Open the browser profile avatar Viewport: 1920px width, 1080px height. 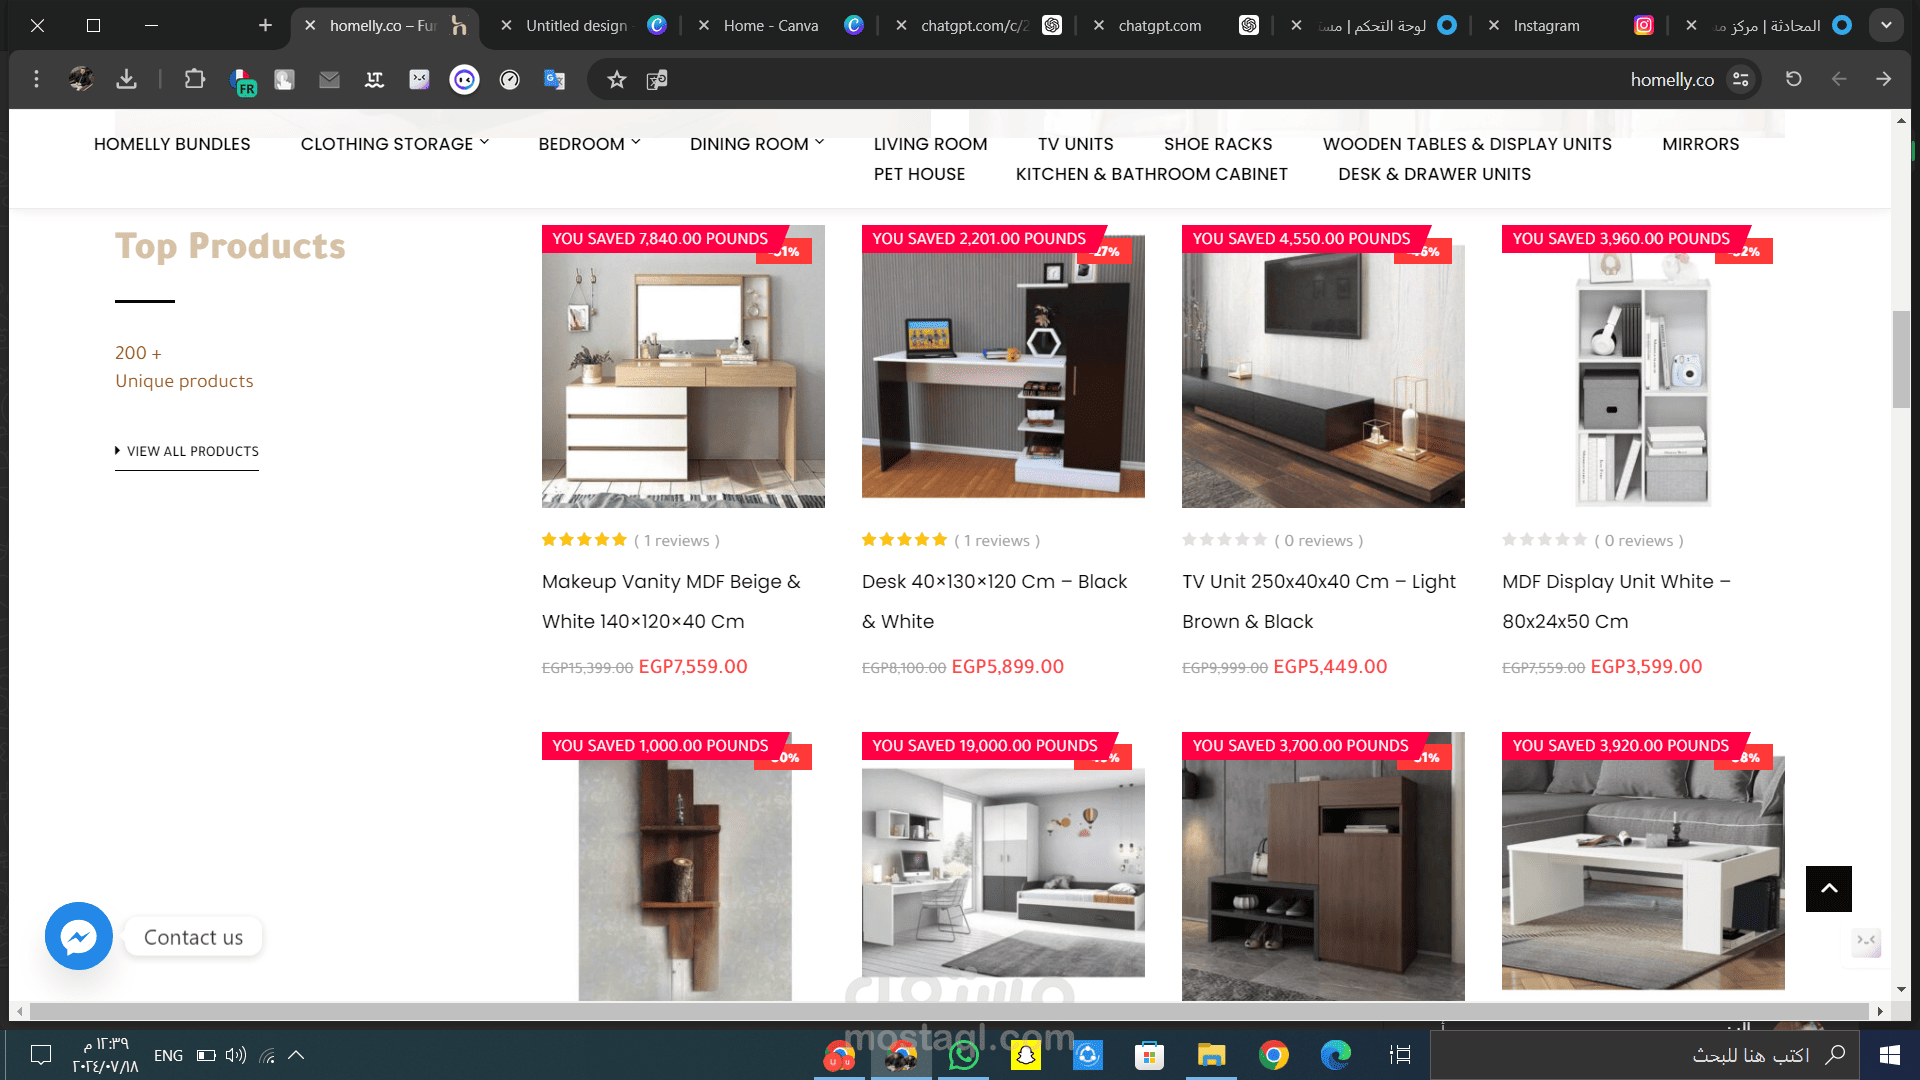pyautogui.click(x=81, y=79)
